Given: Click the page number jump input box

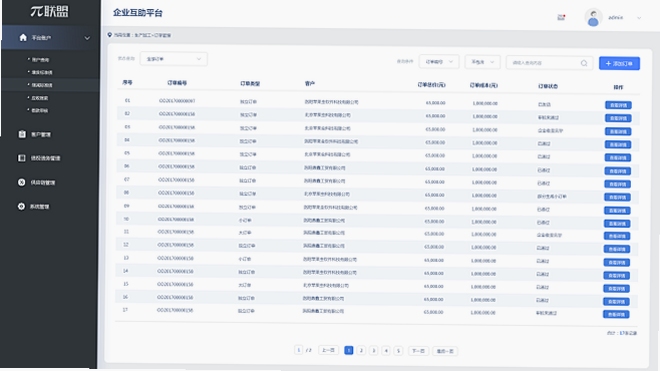Looking at the screenshot, I should tap(298, 350).
